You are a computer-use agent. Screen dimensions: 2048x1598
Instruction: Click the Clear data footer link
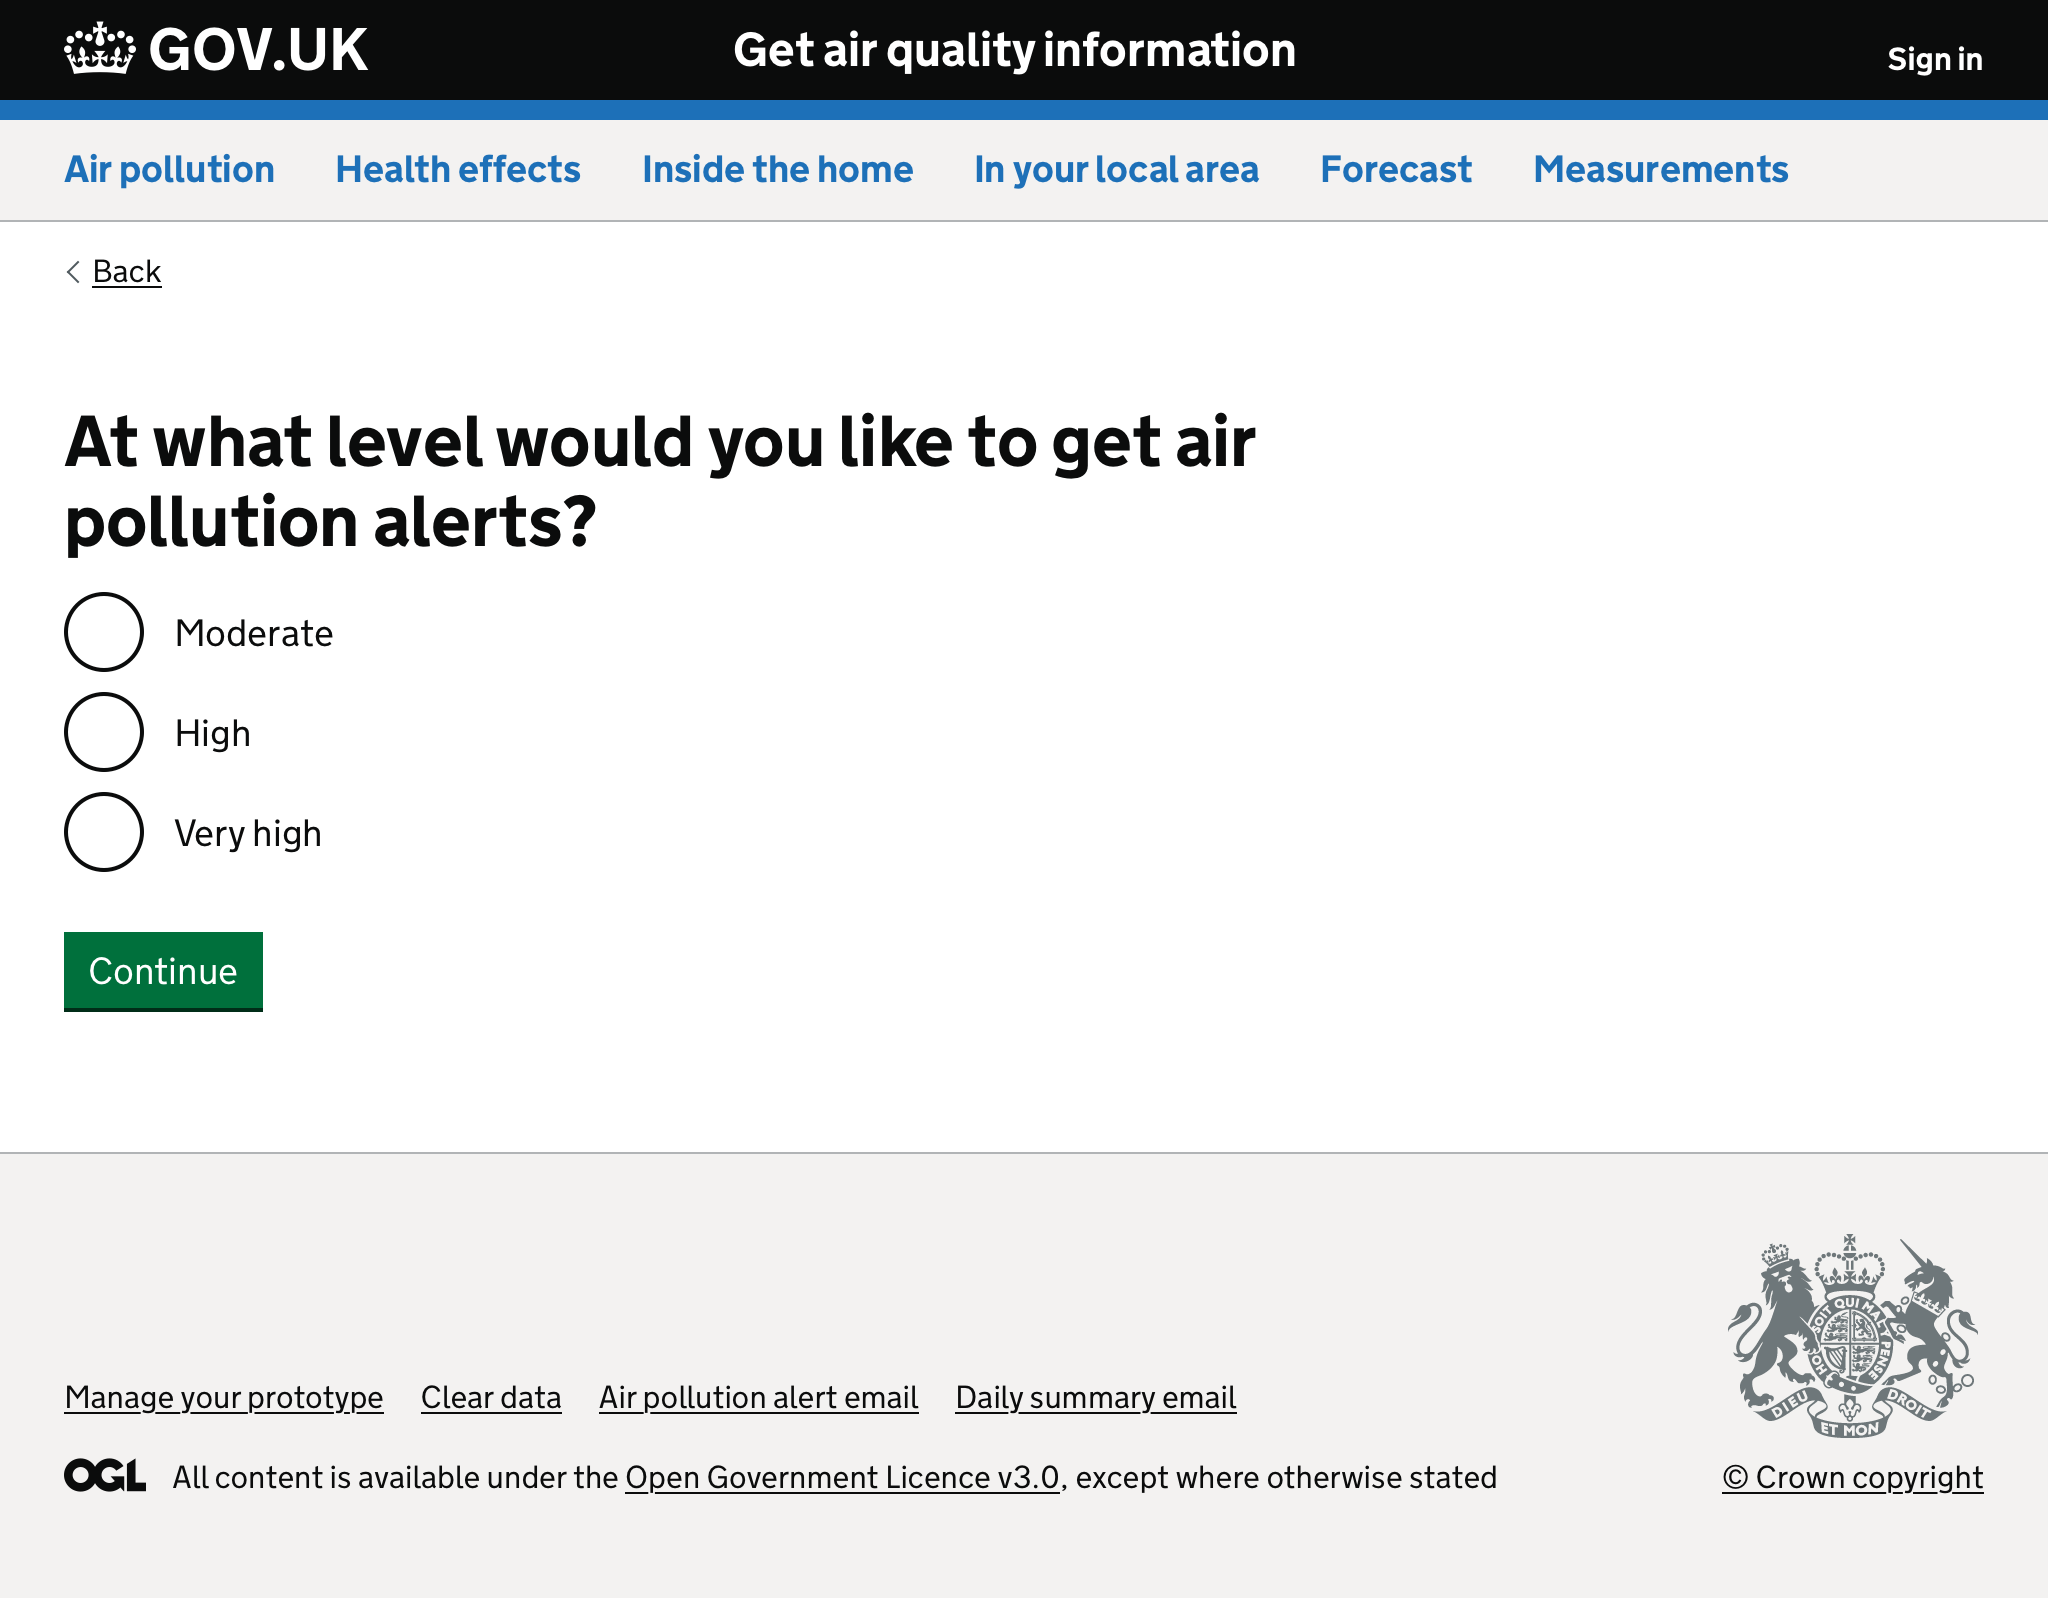[x=490, y=1397]
